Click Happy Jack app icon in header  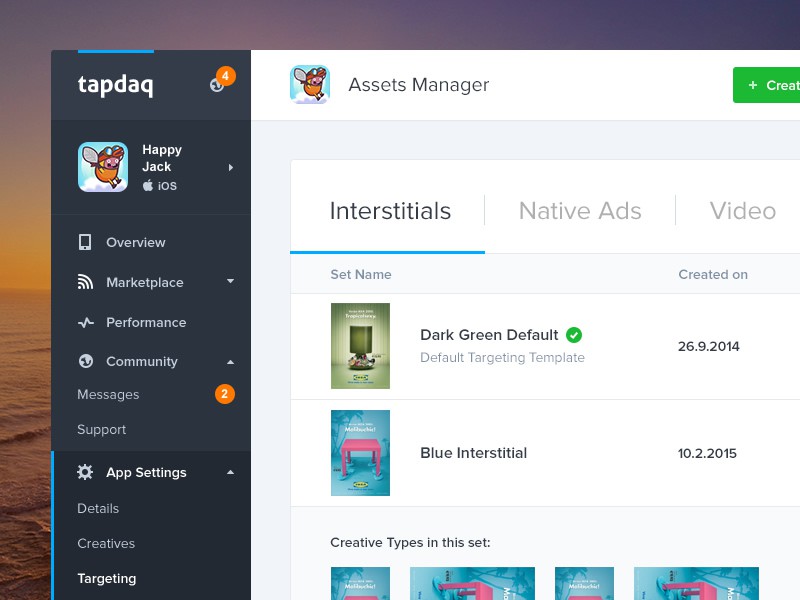310,85
